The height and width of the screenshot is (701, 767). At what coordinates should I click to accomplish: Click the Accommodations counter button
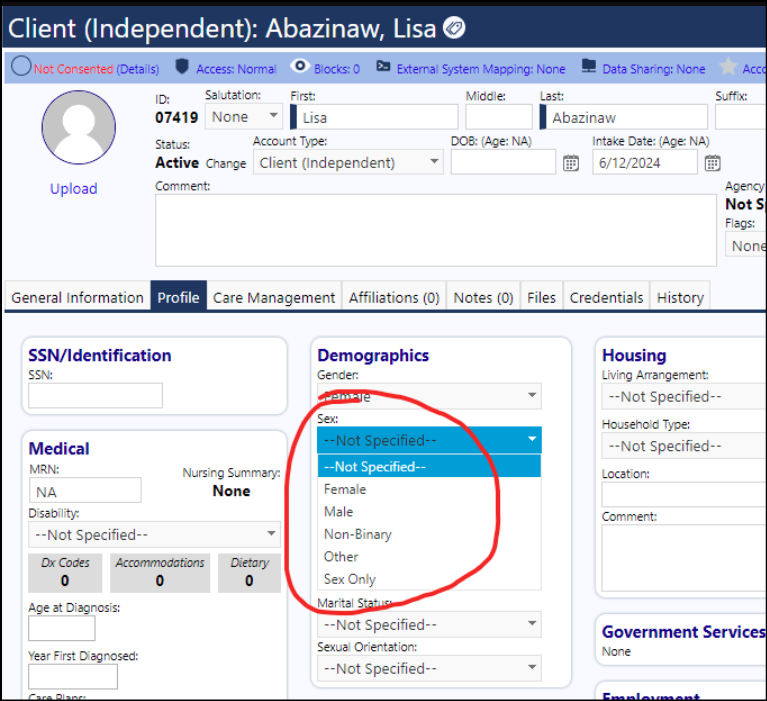coord(160,573)
